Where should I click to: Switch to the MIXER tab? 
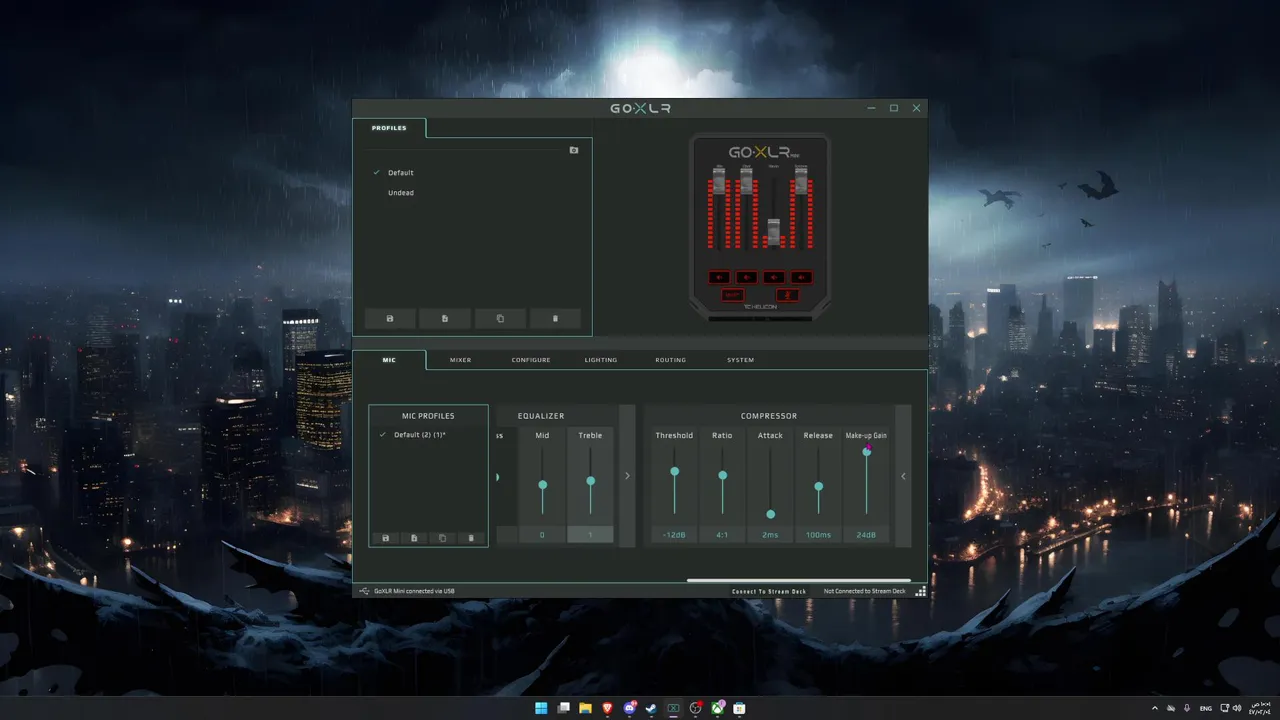460,360
